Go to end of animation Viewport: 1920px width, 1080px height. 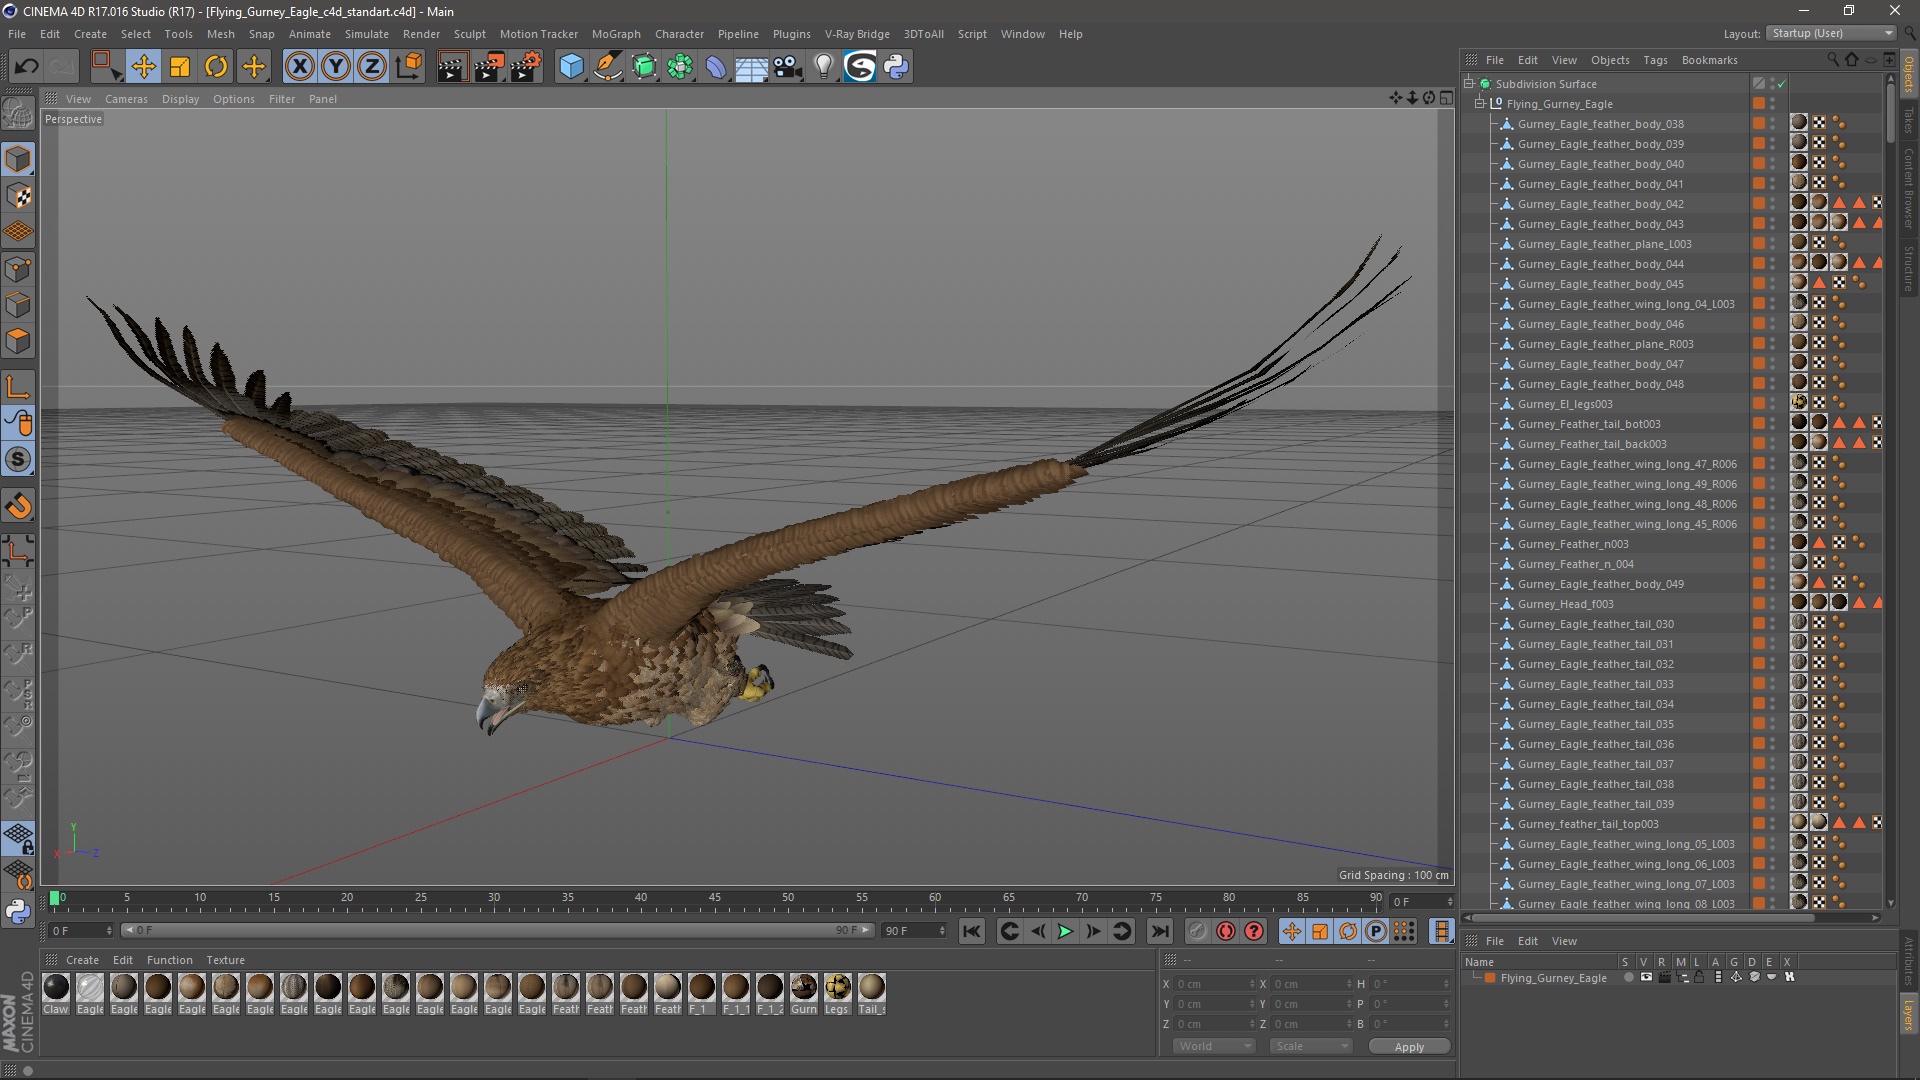[1159, 932]
